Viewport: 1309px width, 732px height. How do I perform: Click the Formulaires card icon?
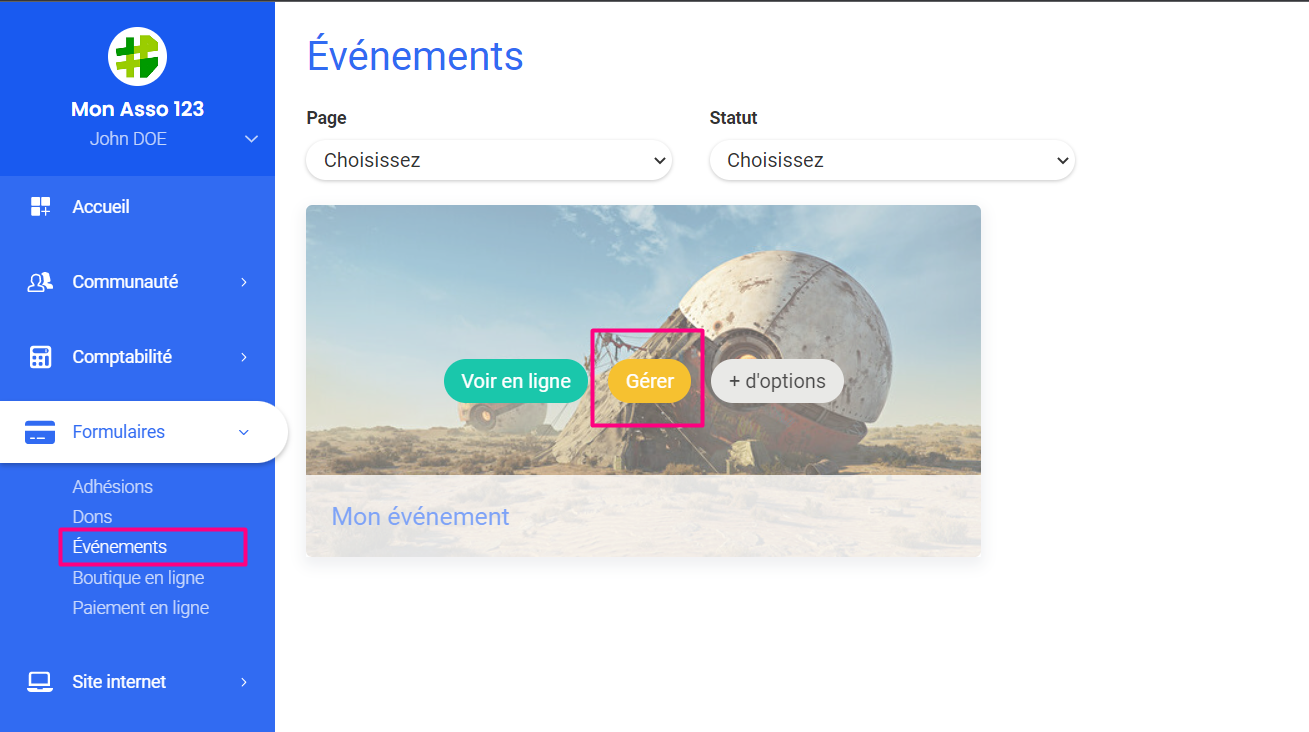[x=40, y=432]
